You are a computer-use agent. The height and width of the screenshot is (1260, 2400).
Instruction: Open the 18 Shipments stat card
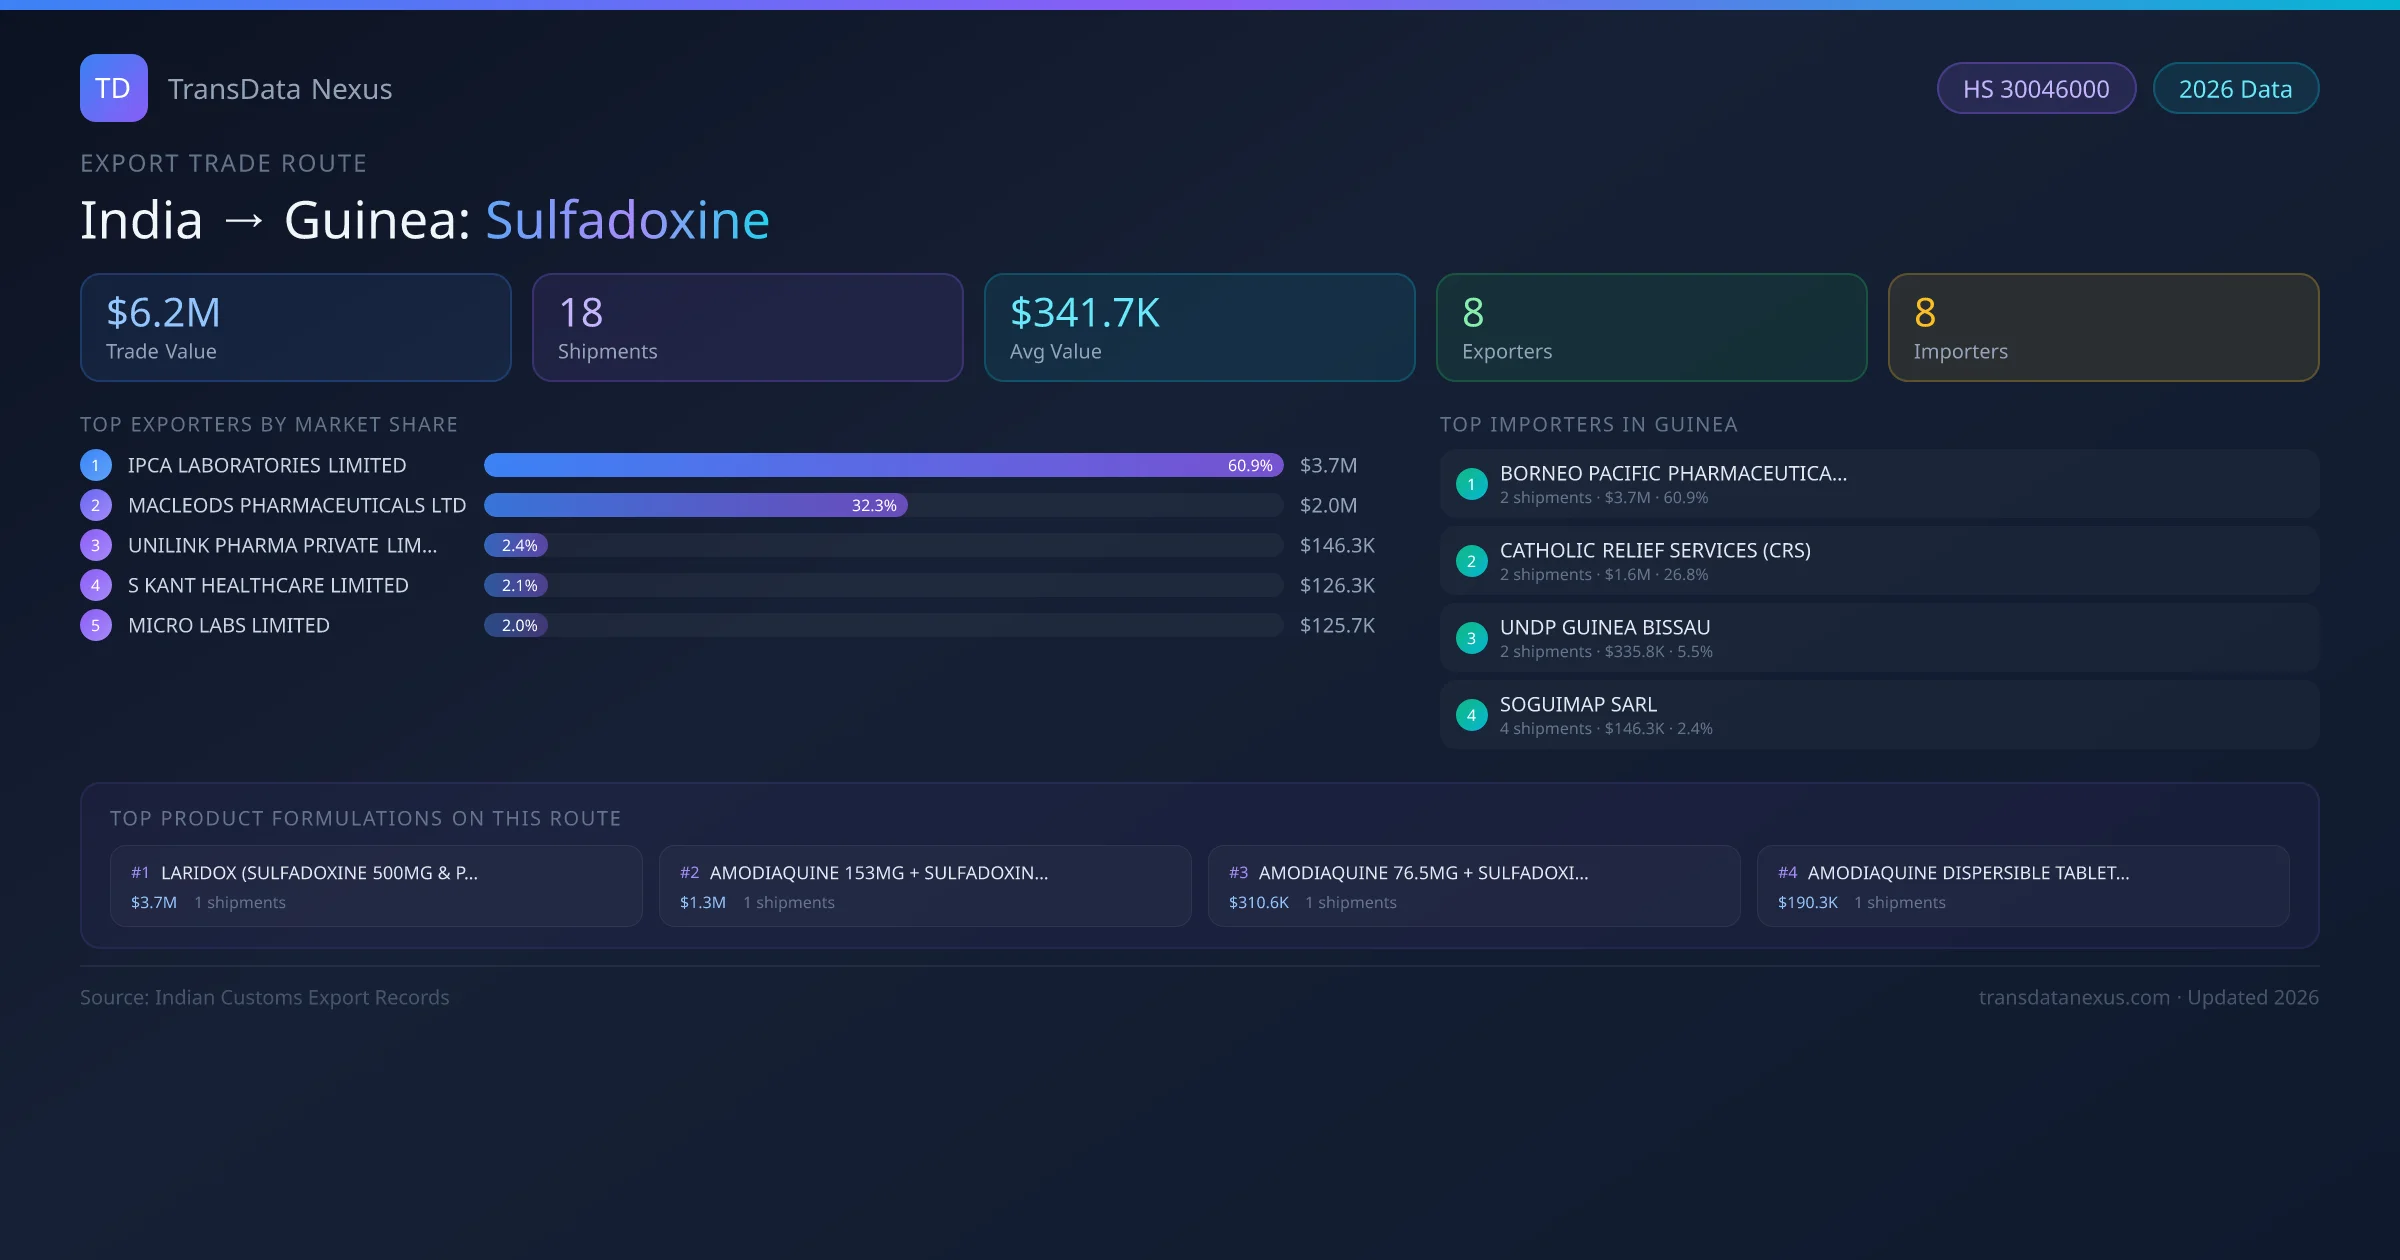tap(747, 328)
